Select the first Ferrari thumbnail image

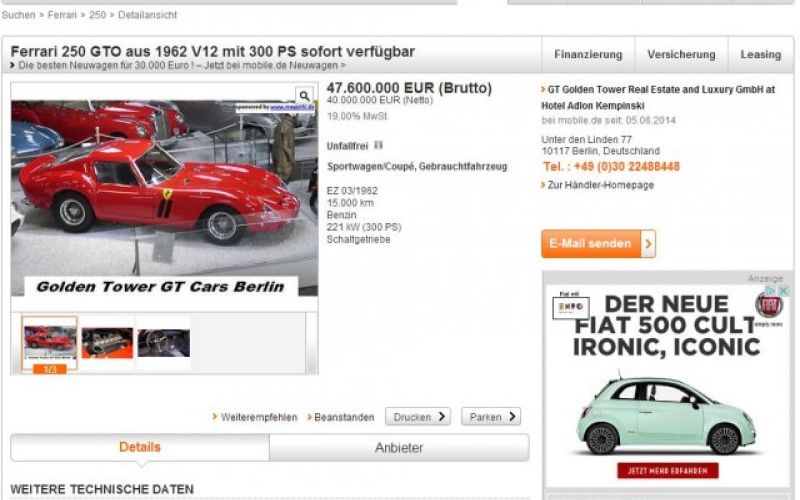pos(49,342)
